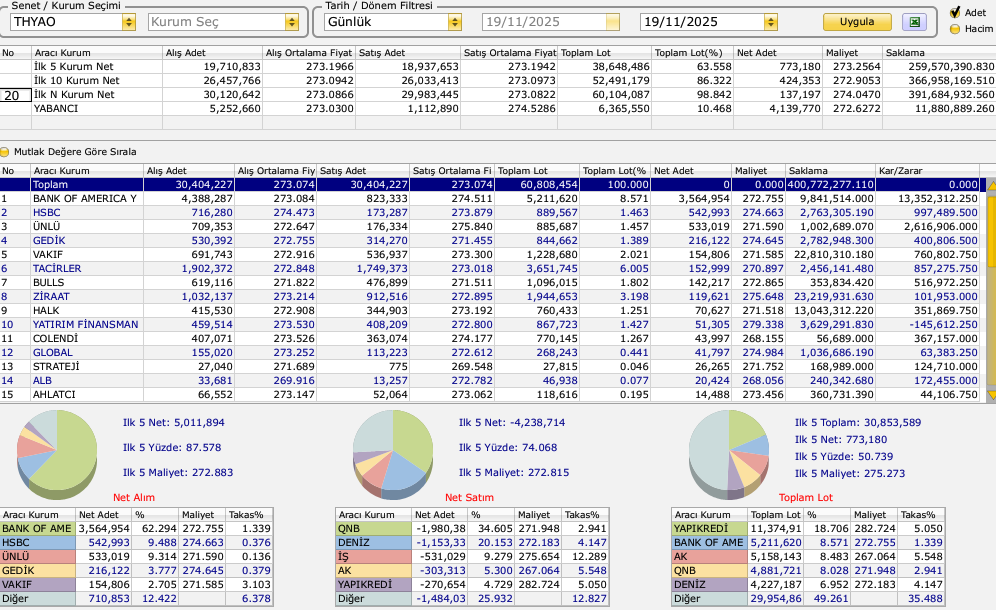Click Net Adet header in Net Alım table
Viewport: 996px width, 610px height.
[104, 515]
